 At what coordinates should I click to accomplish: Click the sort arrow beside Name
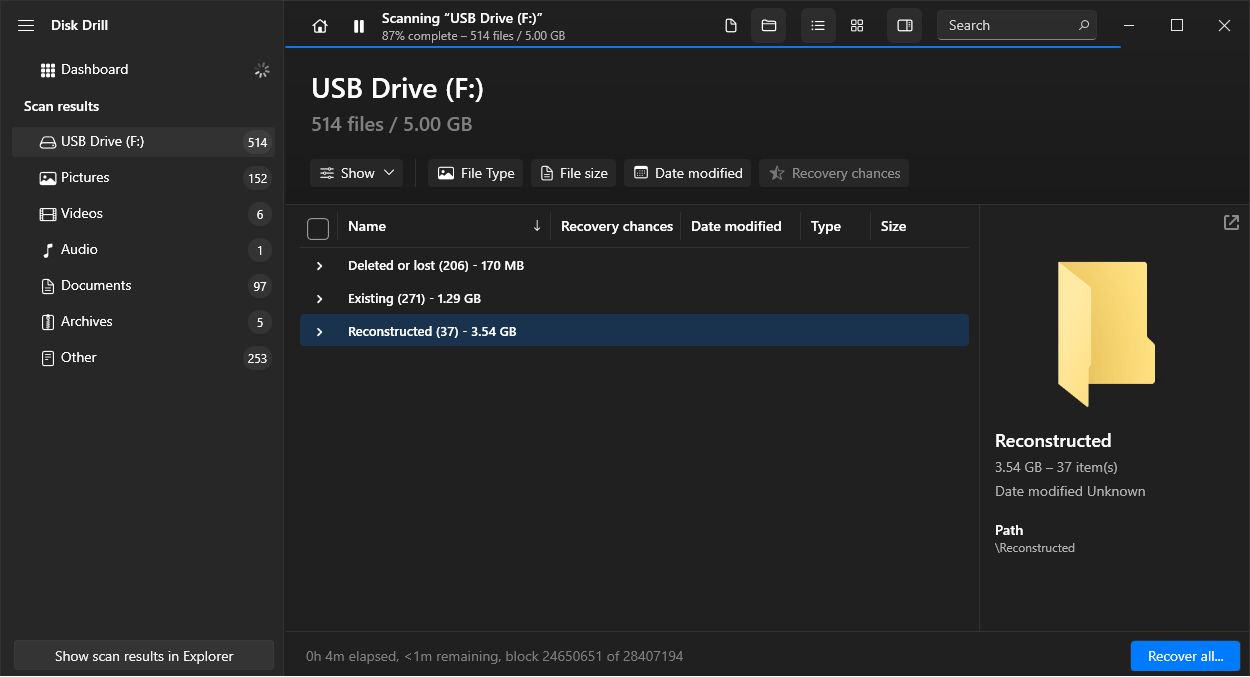click(537, 226)
